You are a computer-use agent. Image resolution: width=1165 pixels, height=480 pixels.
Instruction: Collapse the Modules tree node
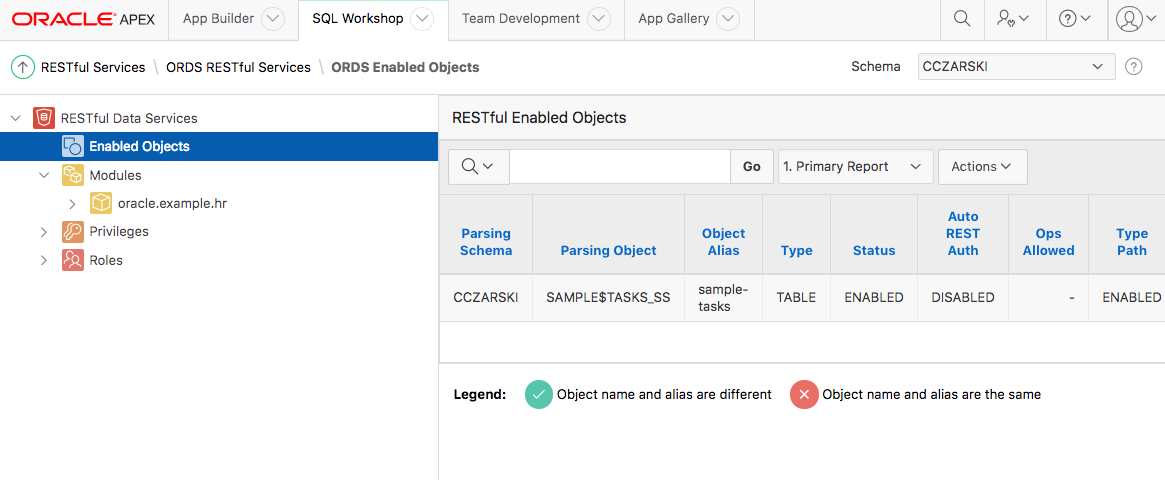[44, 175]
